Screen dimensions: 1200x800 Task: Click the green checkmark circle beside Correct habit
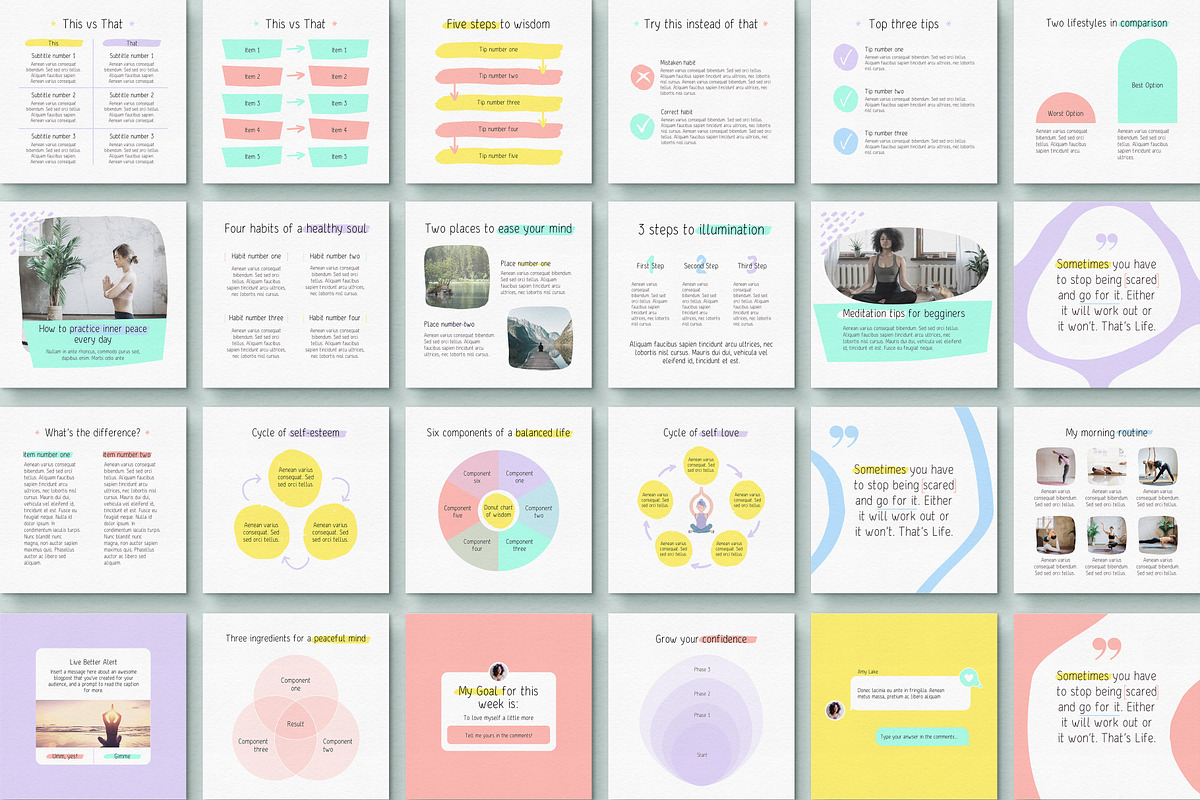[x=642, y=126]
